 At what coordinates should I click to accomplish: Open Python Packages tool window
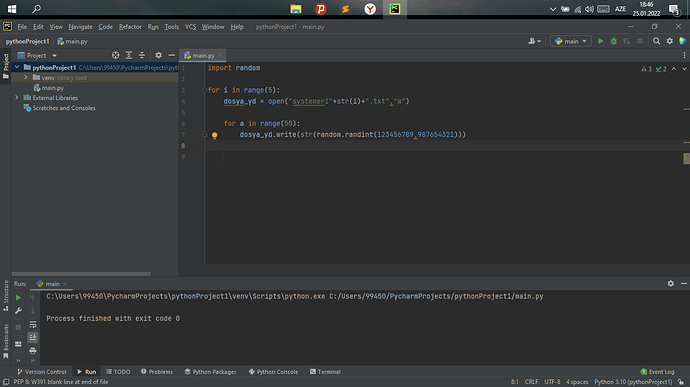pos(210,372)
